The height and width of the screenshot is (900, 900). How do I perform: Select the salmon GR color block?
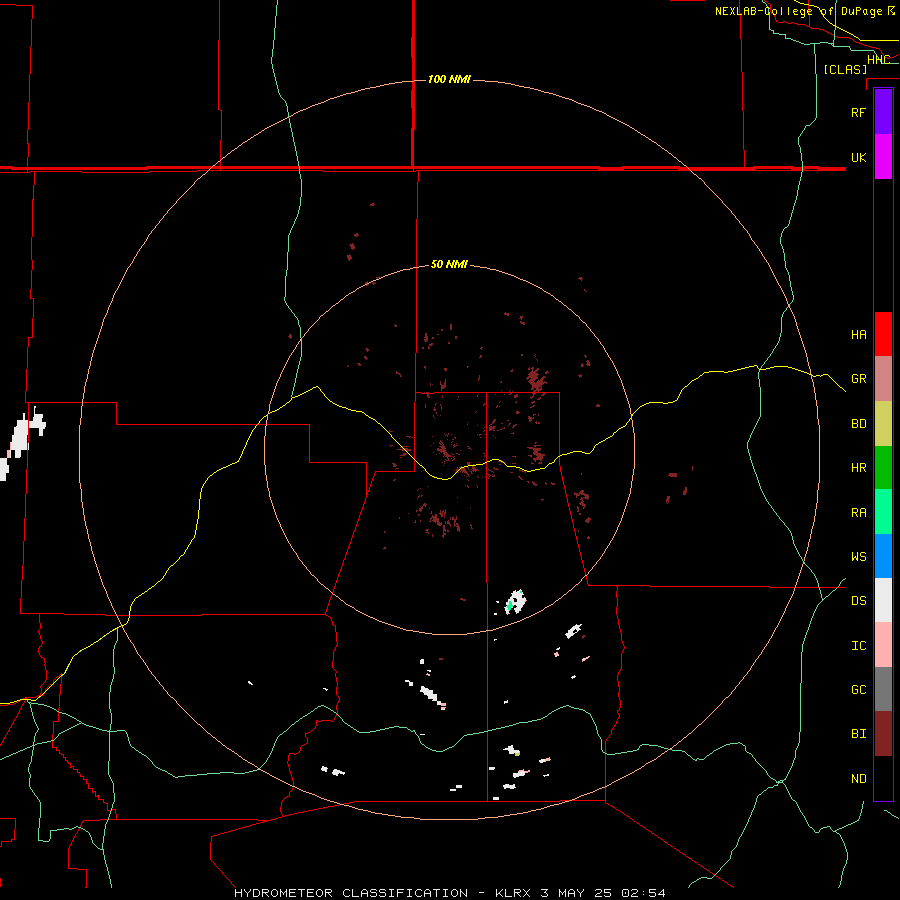(x=883, y=379)
